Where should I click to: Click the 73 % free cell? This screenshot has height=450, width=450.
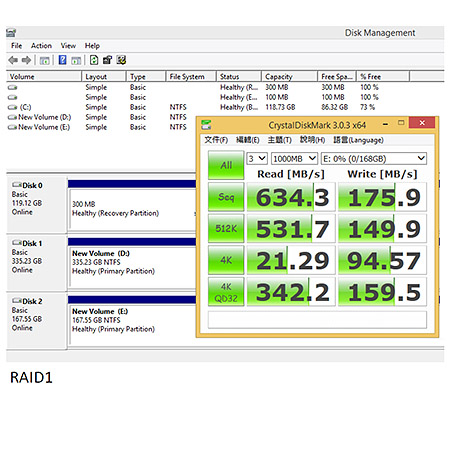coord(367,107)
